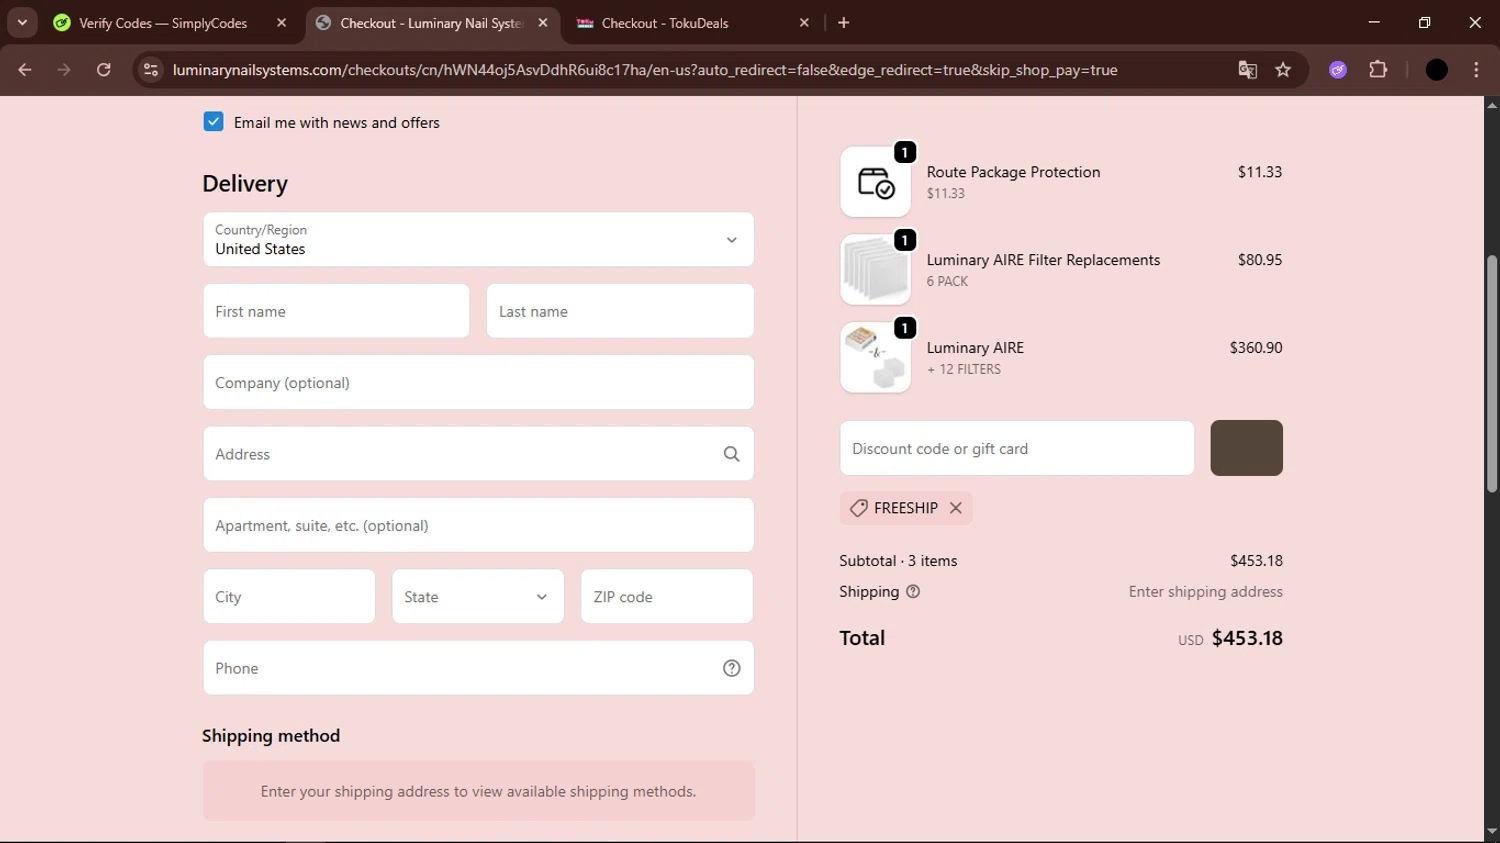This screenshot has height=843, width=1500.
Task: Click the phone help question mark icon
Action: pos(731,668)
